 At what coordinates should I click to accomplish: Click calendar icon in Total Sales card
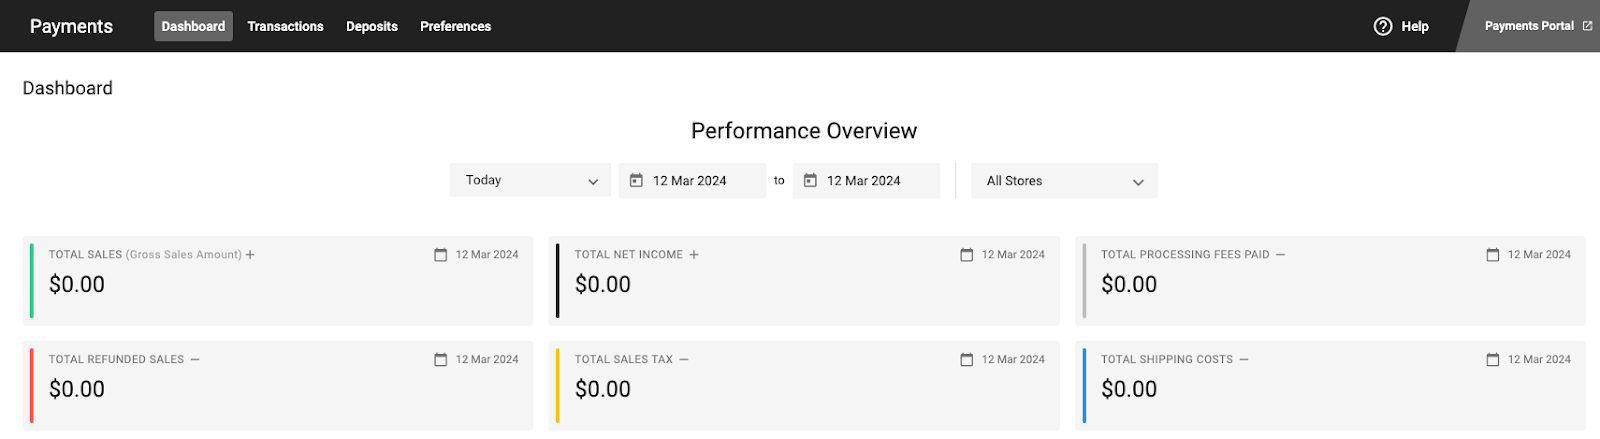(440, 255)
